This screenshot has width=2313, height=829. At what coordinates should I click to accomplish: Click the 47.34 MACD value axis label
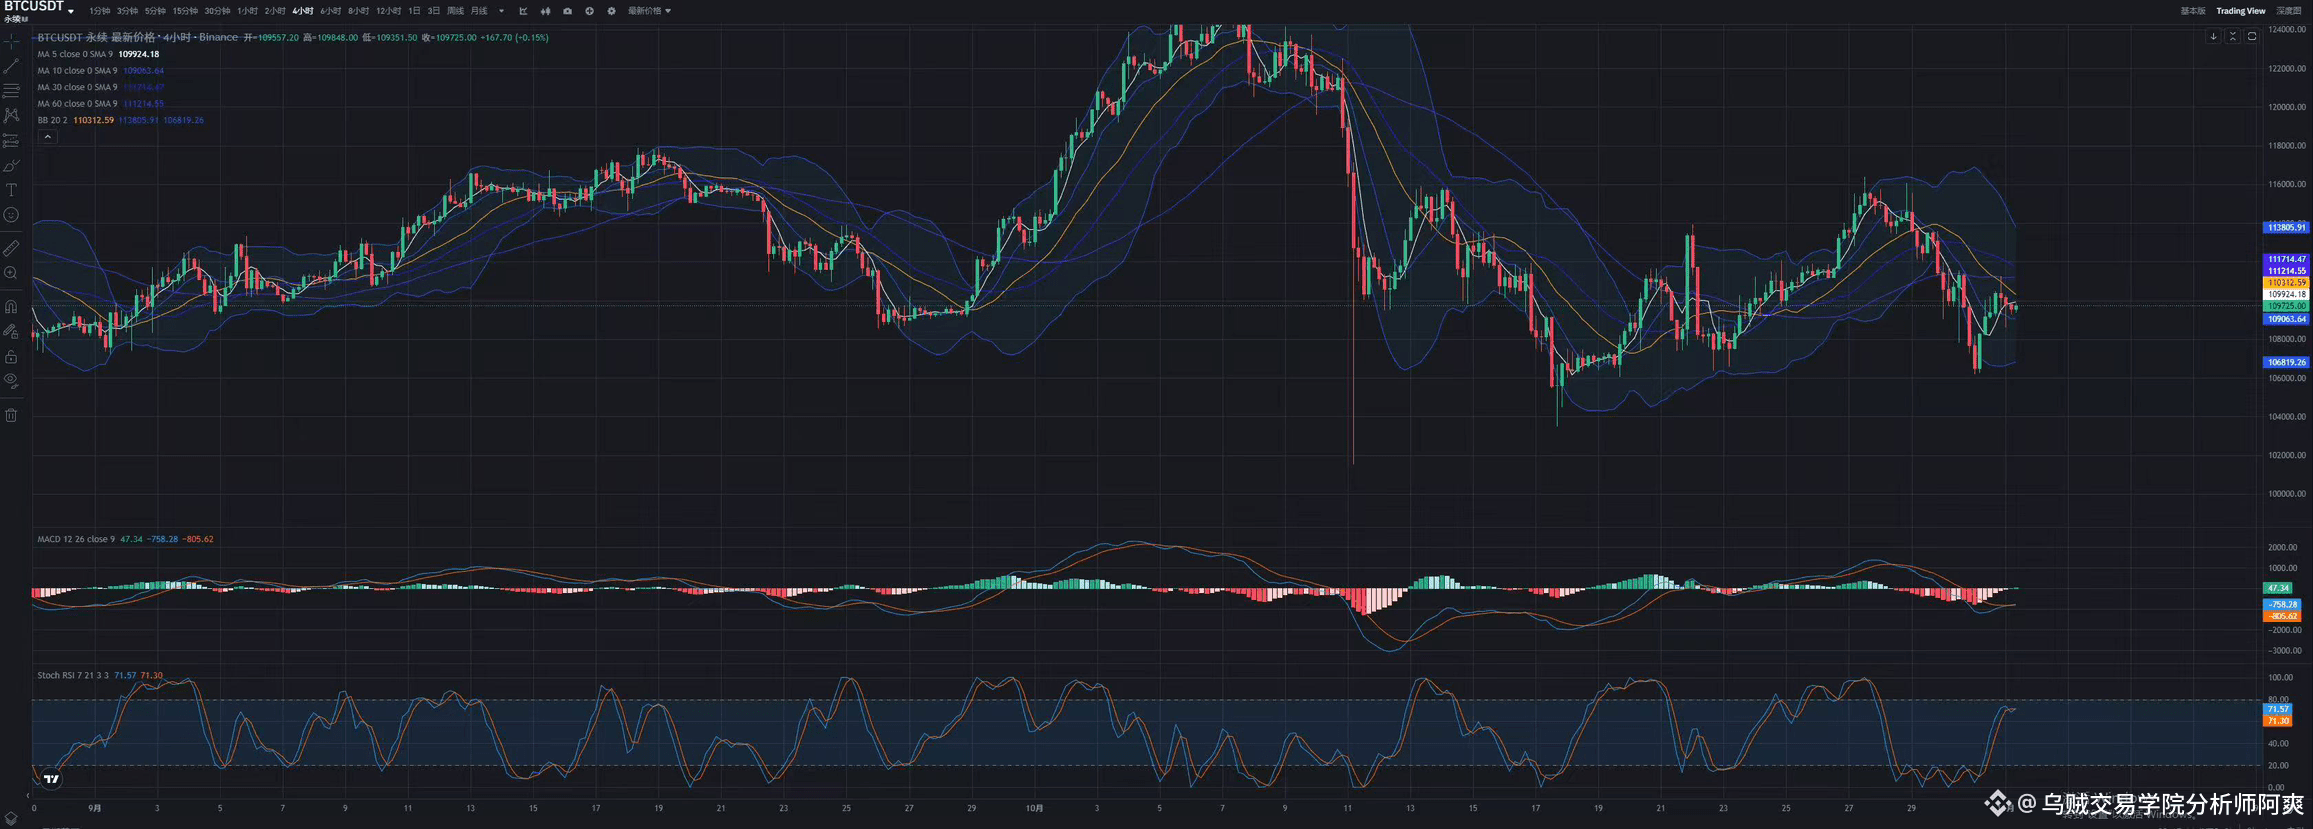(x=2278, y=588)
